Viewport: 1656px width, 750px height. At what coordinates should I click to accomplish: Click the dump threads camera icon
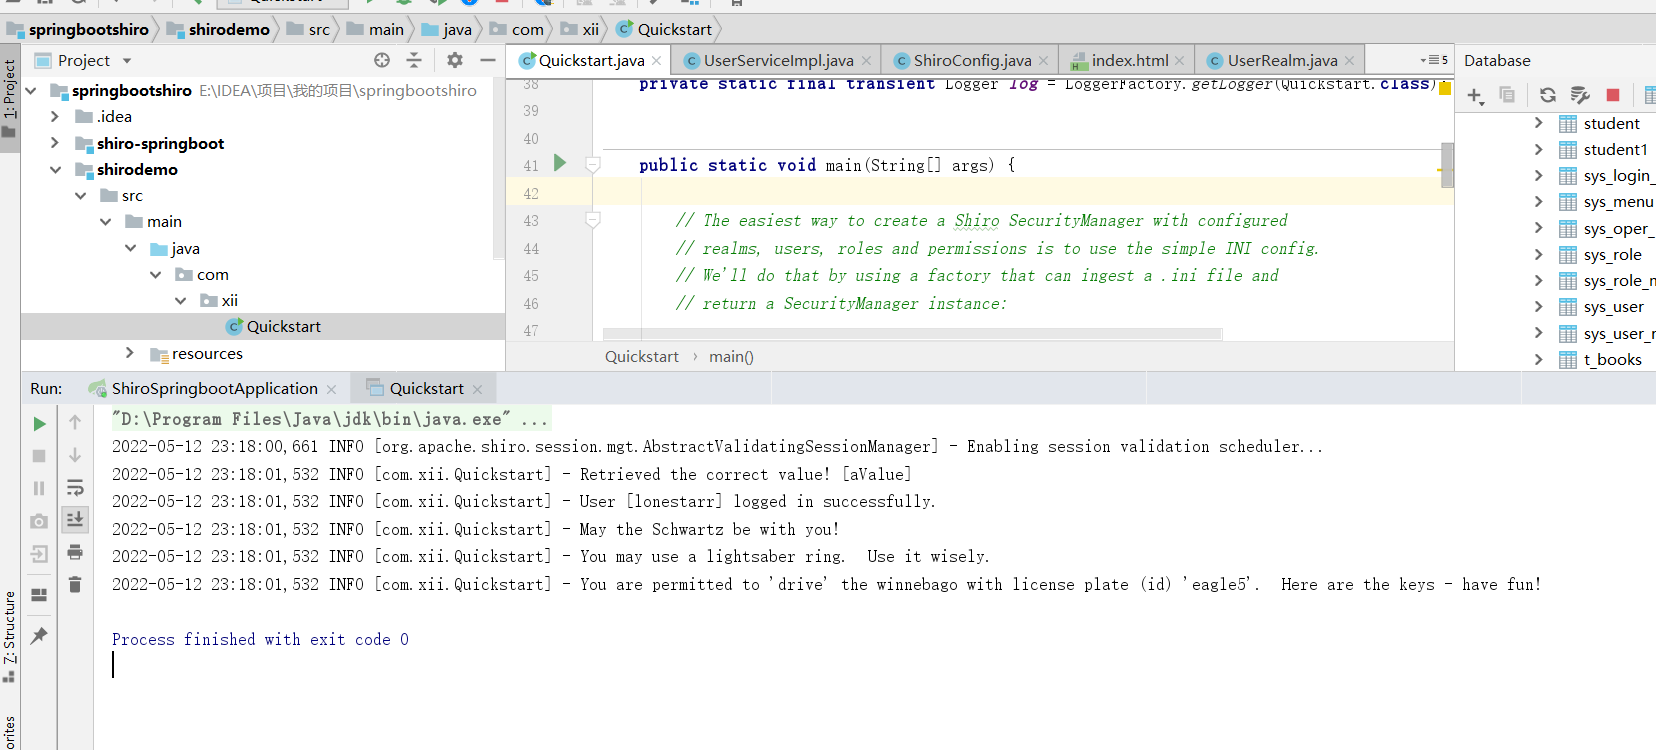tap(39, 521)
